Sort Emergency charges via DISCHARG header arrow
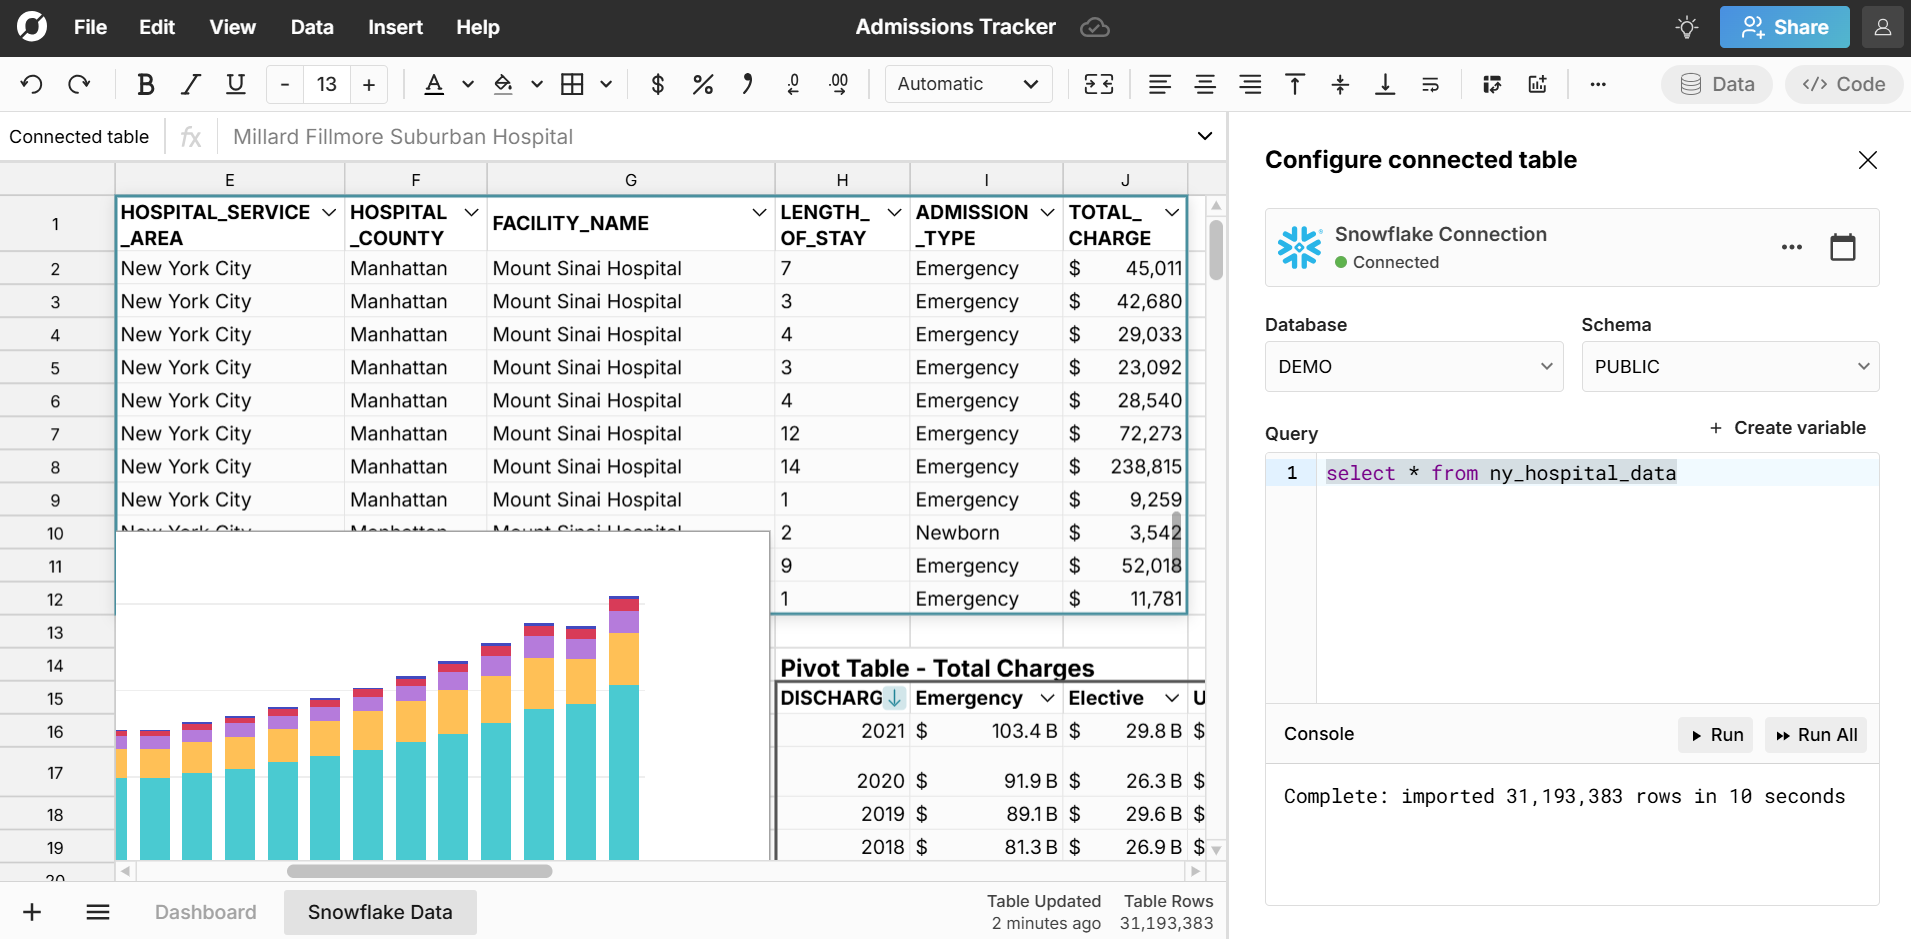This screenshot has height=939, width=1911. (893, 698)
